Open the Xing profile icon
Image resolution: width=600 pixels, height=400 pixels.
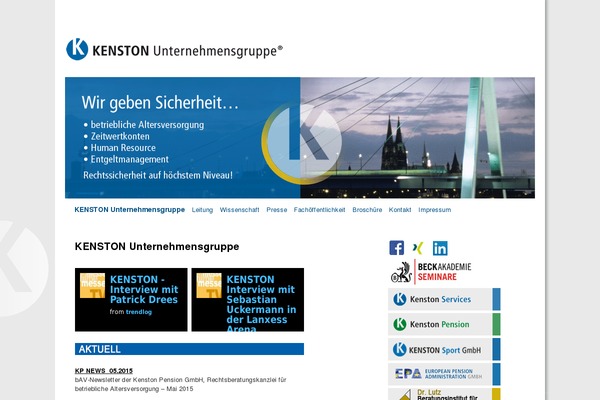418,248
